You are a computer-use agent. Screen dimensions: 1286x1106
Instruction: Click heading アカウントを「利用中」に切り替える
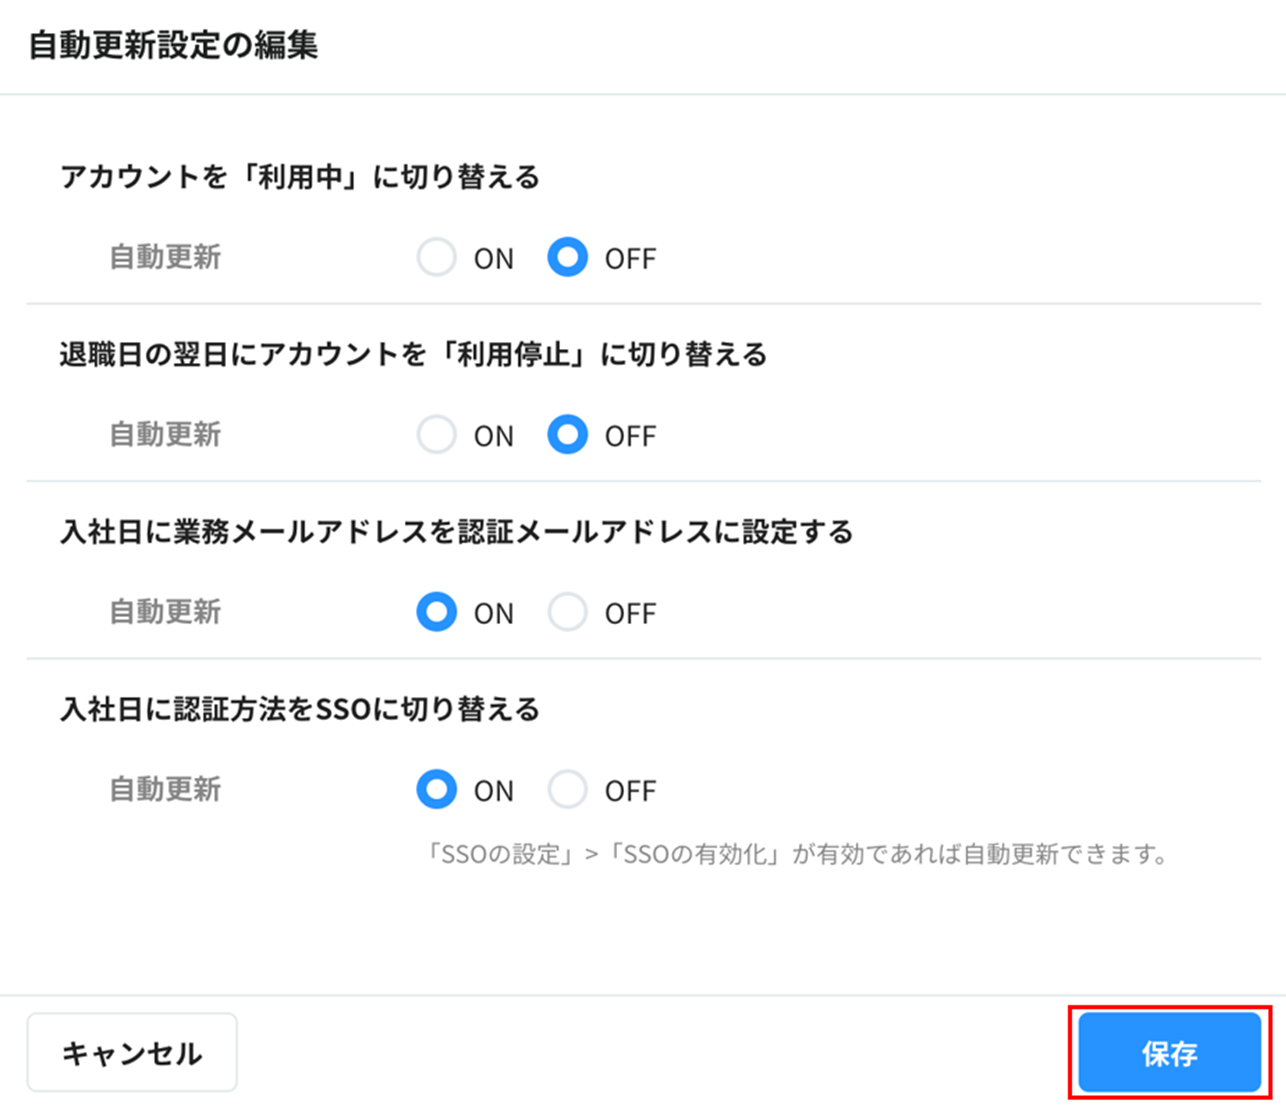300,177
